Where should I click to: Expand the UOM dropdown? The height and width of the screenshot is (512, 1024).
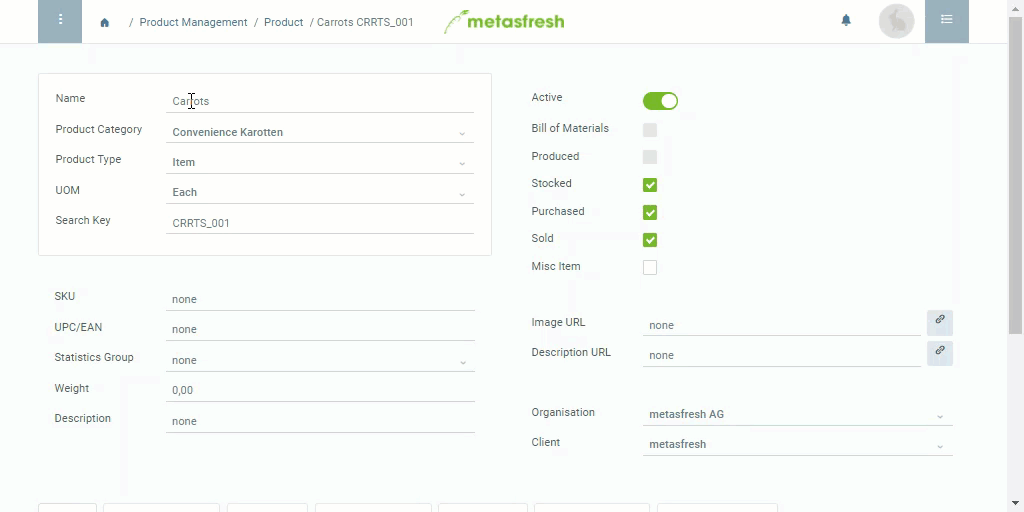320,193
